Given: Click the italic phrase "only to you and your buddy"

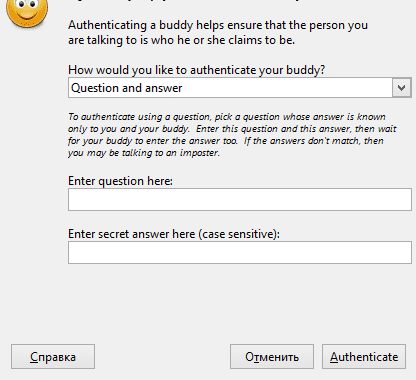Looking at the screenshot, I should pyautogui.click(x=128, y=129).
